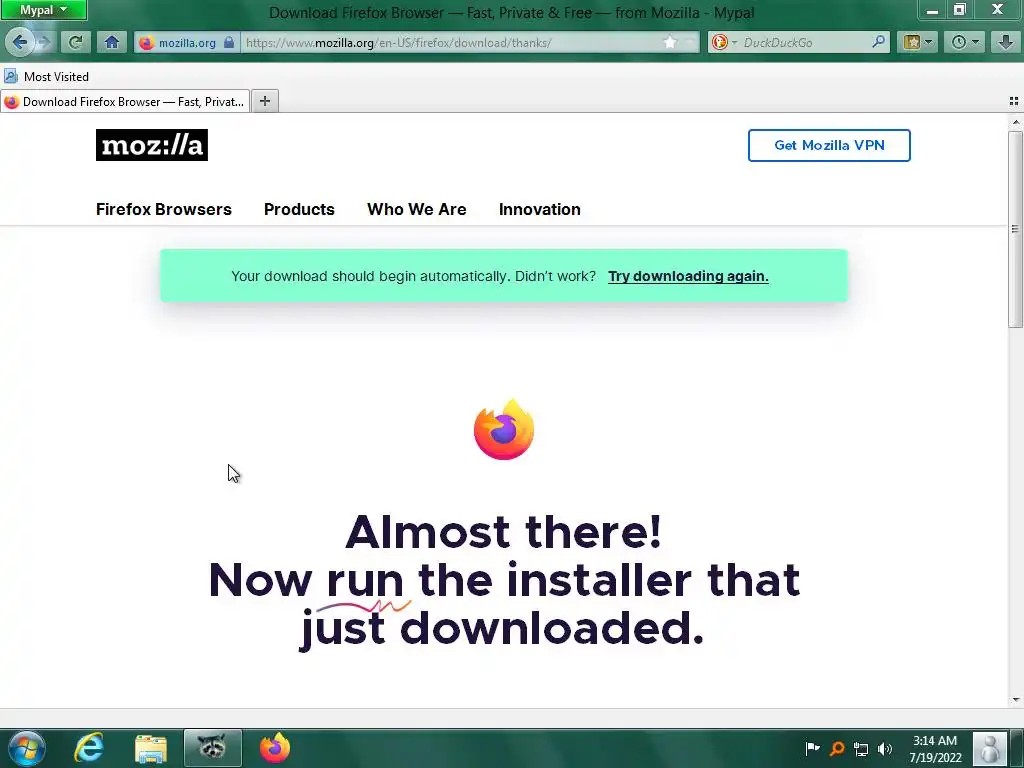Open a new tab with plus button
1024x768 pixels.
[x=264, y=101]
